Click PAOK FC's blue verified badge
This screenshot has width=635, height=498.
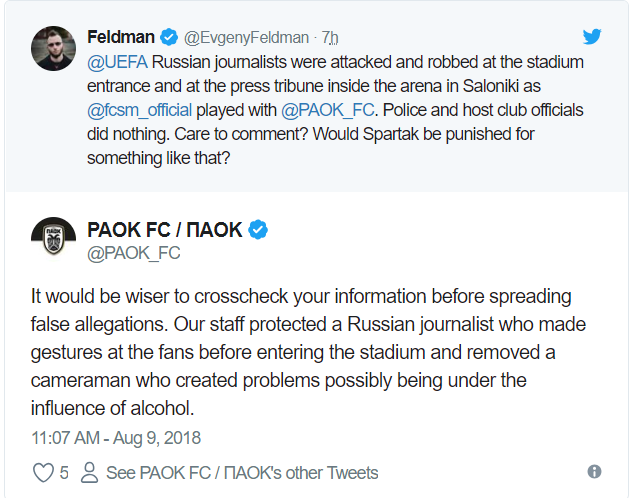click(x=258, y=230)
